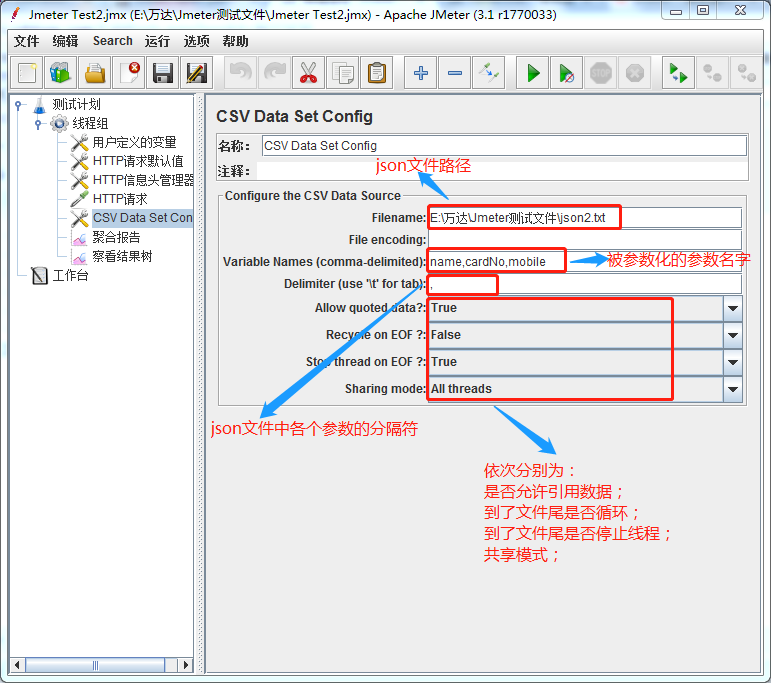
Task: Open the Templates toolbar icon
Action: 60,73
